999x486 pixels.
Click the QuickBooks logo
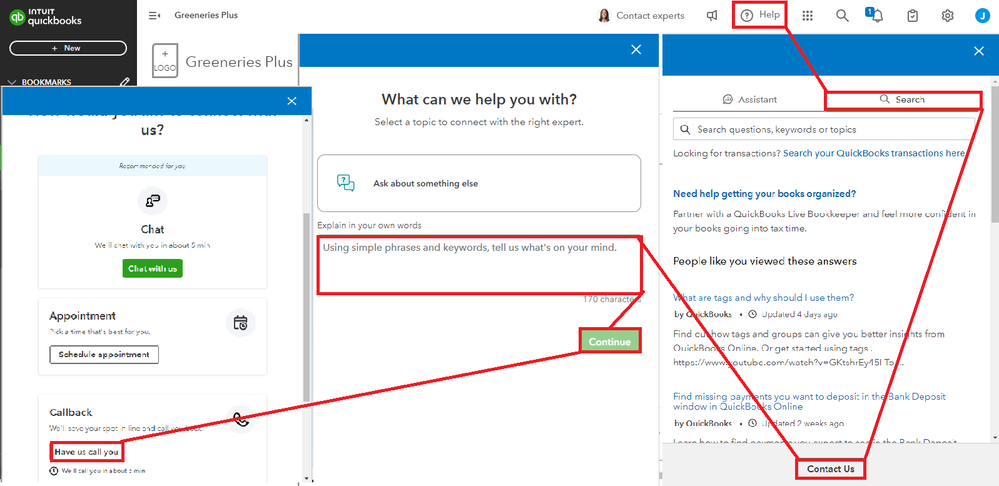[x=45, y=16]
